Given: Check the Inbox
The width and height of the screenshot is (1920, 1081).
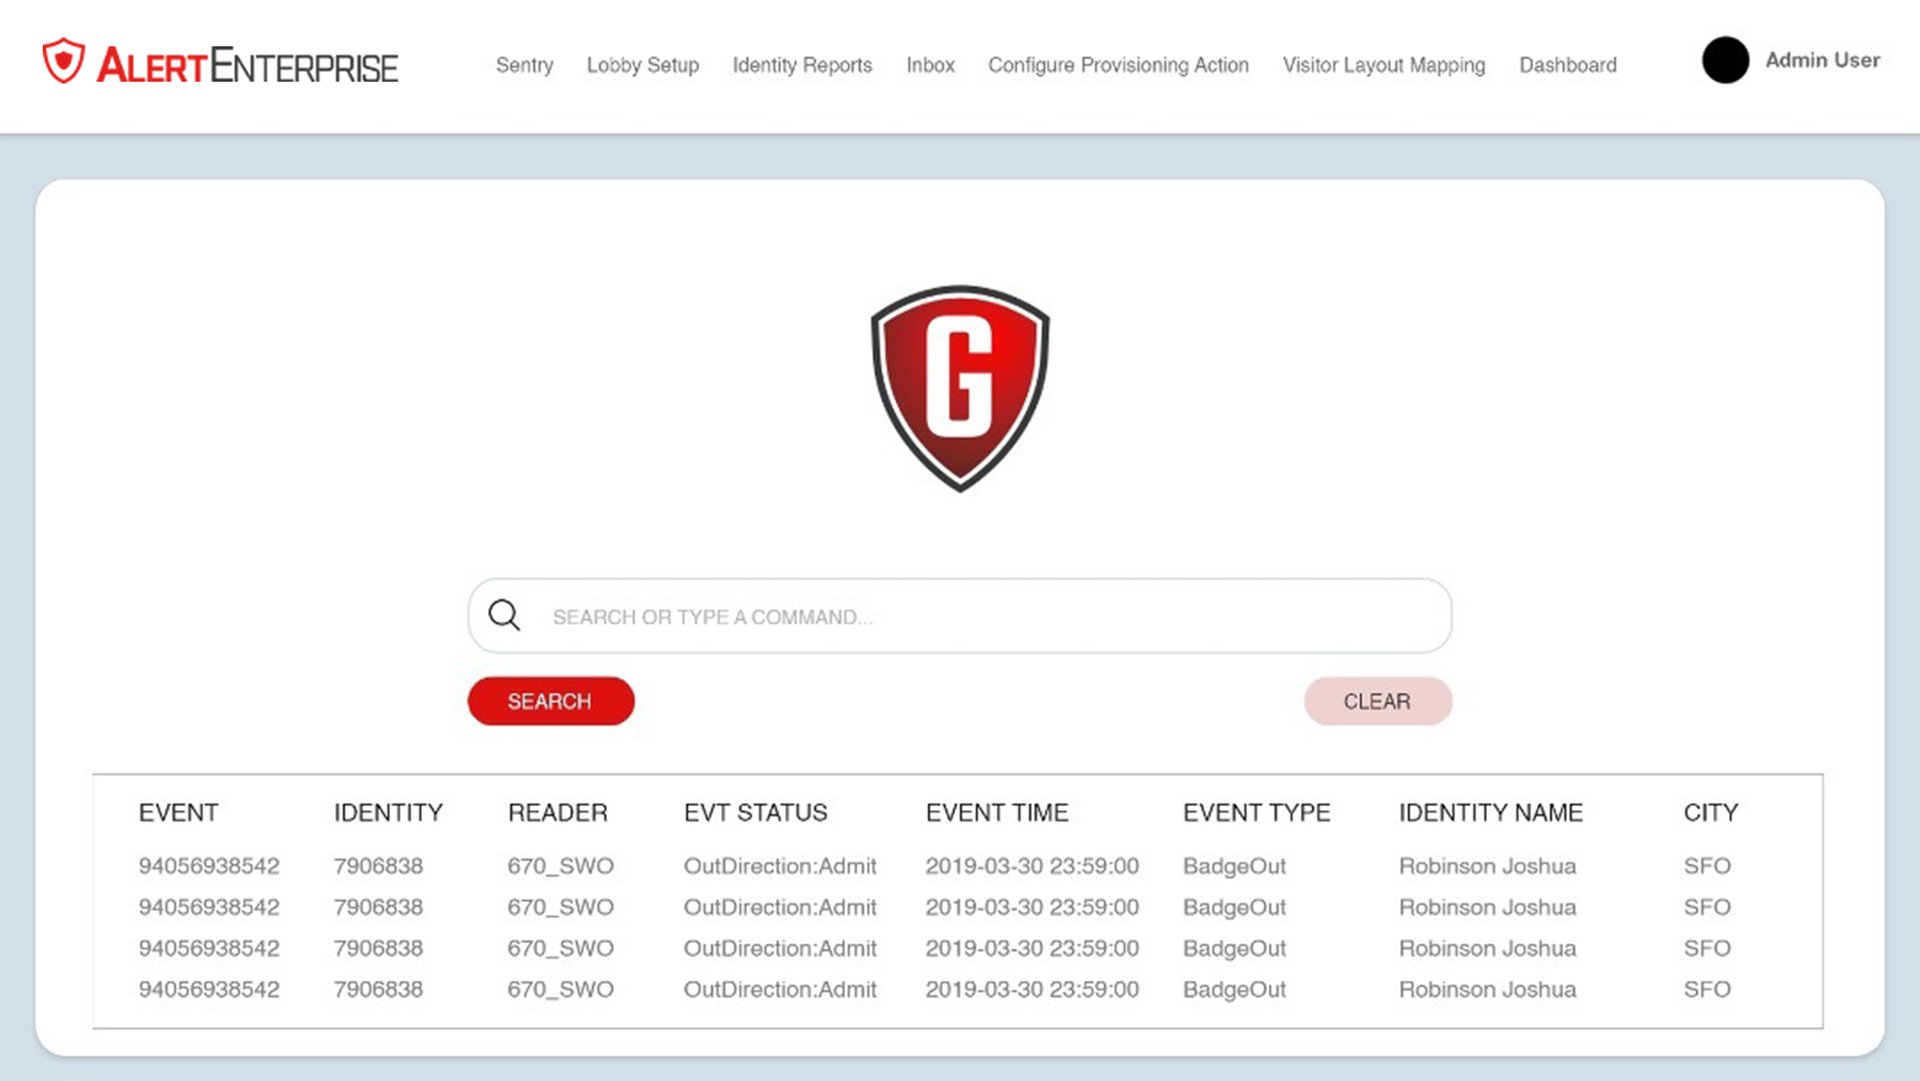Looking at the screenshot, I should 930,65.
